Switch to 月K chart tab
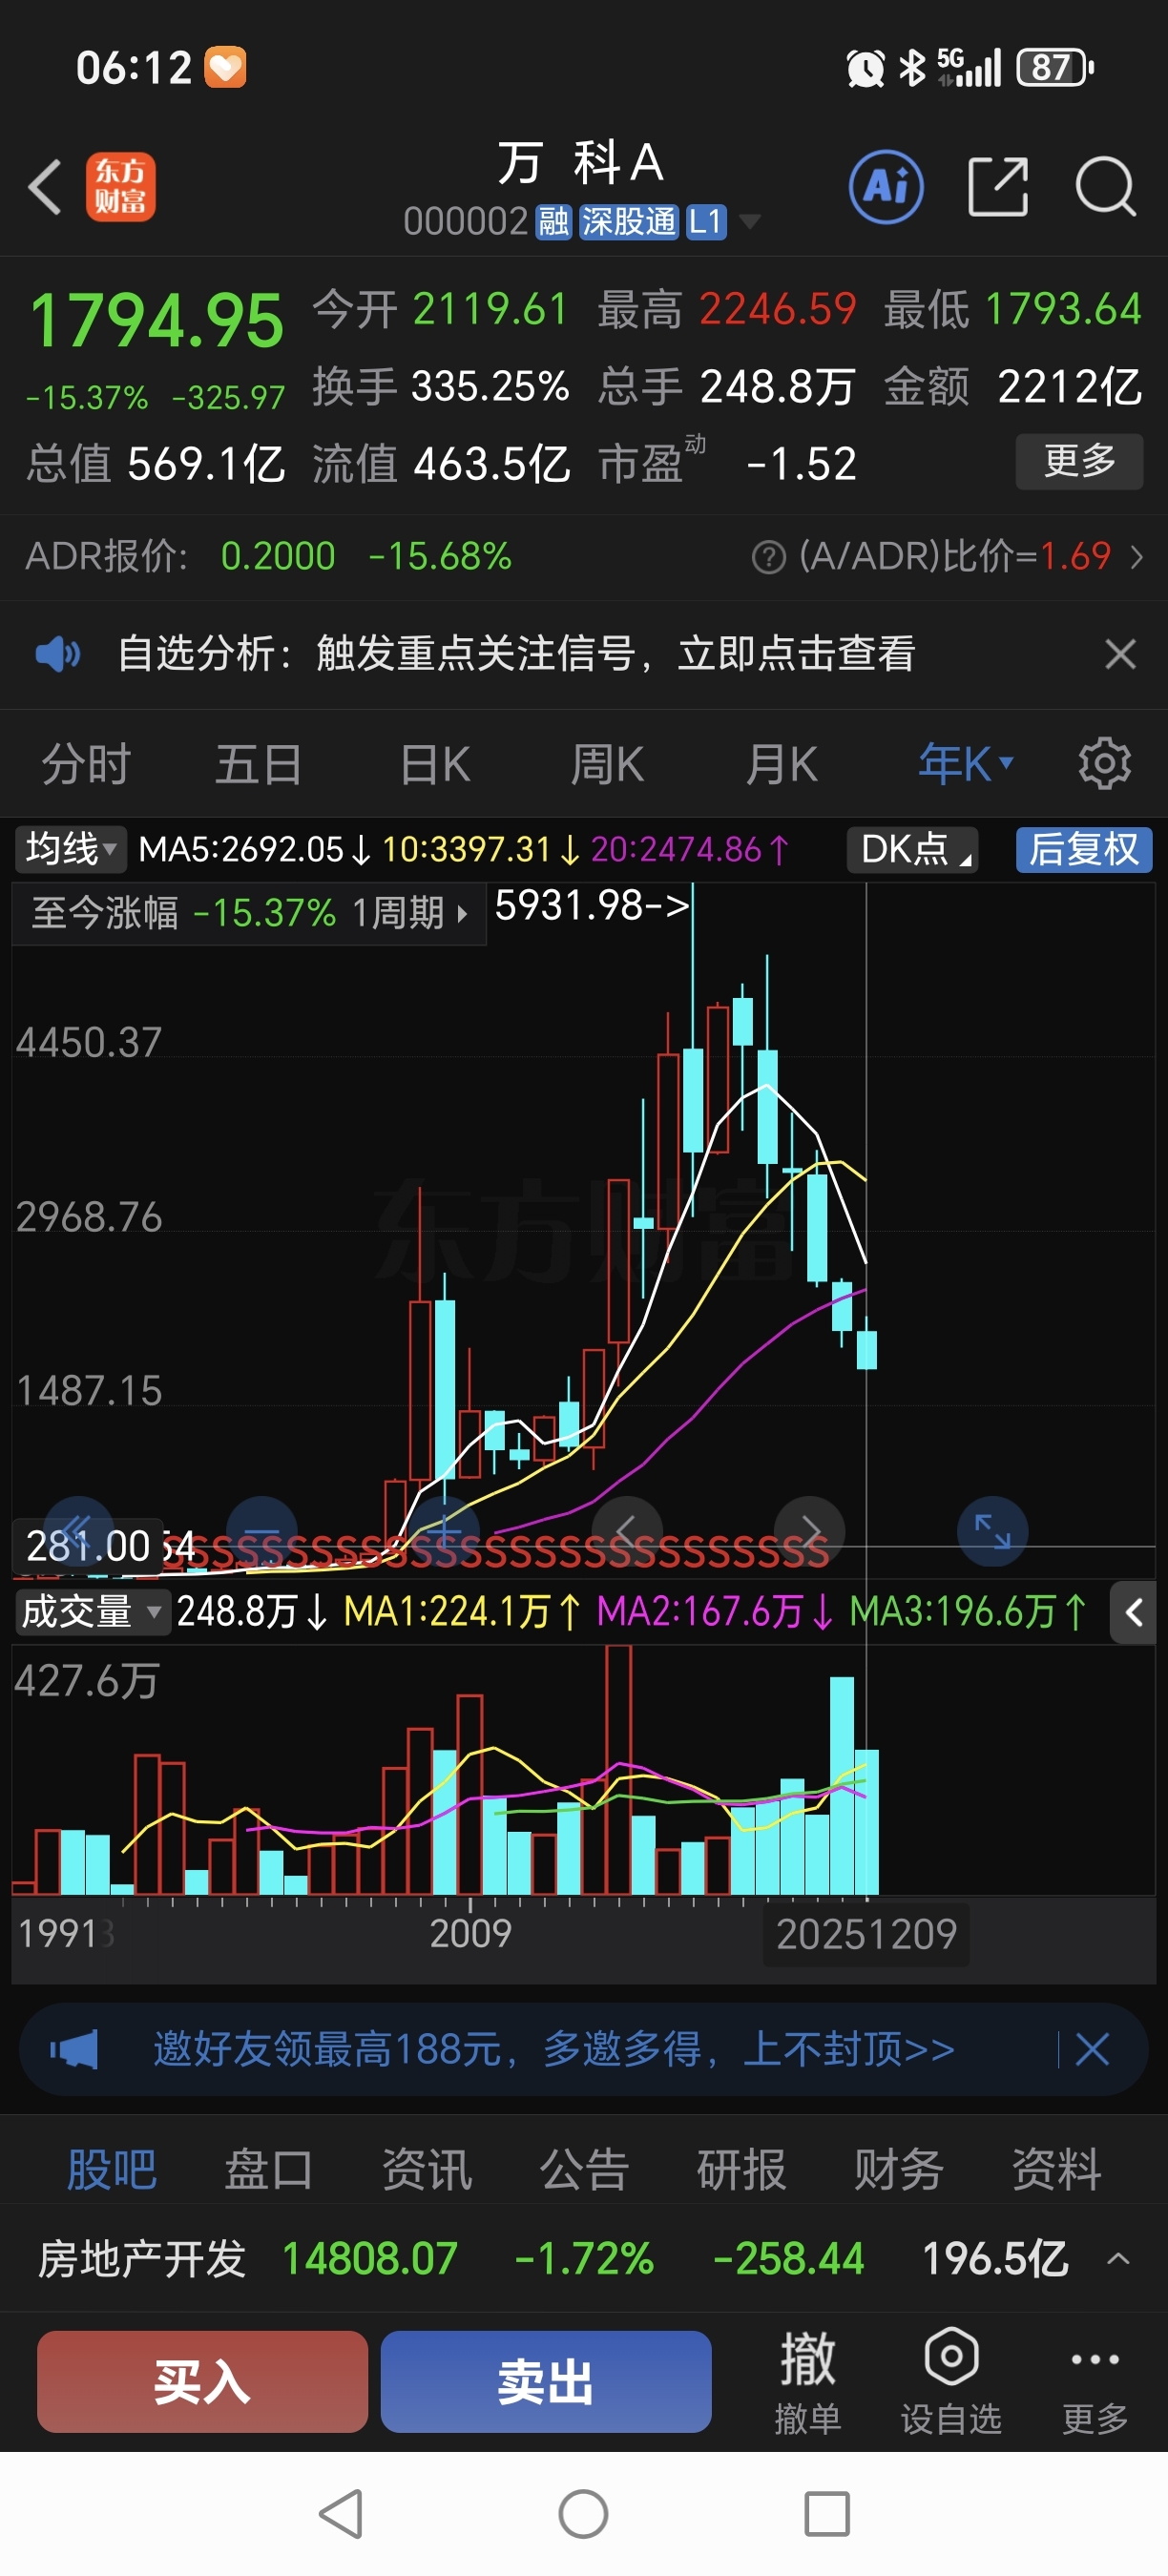This screenshot has height=2576, width=1168. coord(781,764)
